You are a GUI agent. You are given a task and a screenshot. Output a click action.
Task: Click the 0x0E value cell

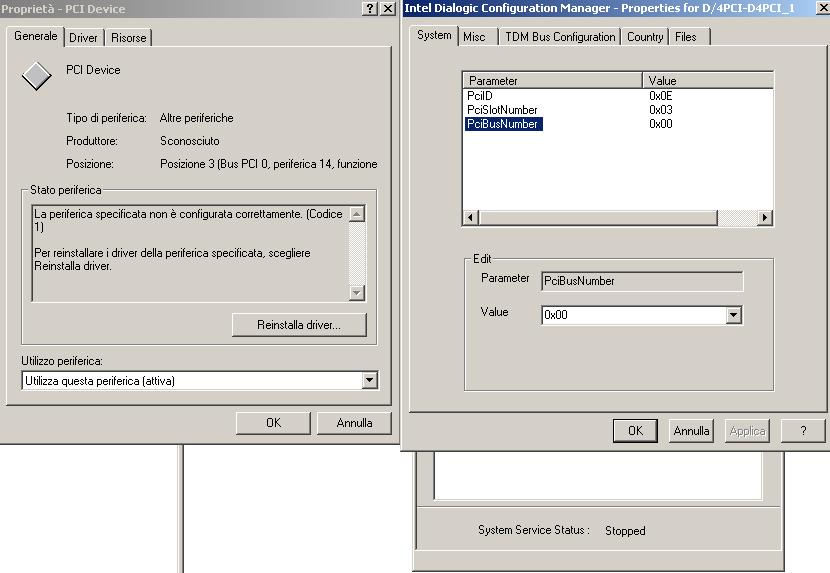pos(661,96)
